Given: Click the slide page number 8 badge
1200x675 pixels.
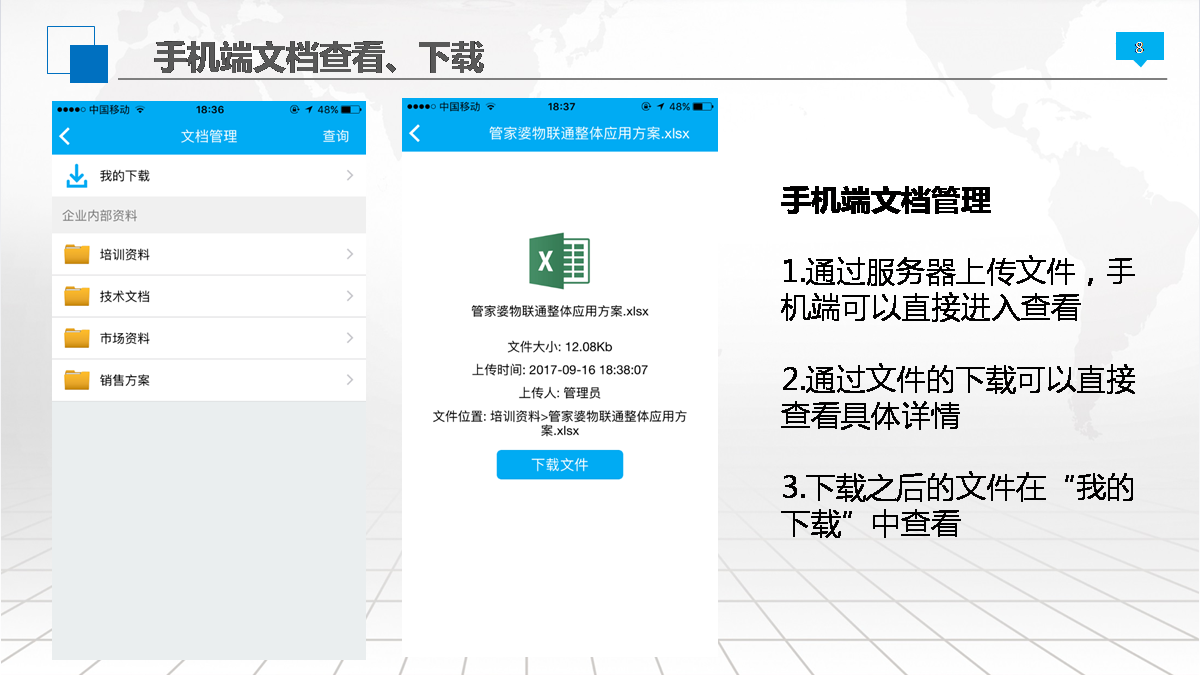Looking at the screenshot, I should [1140, 48].
